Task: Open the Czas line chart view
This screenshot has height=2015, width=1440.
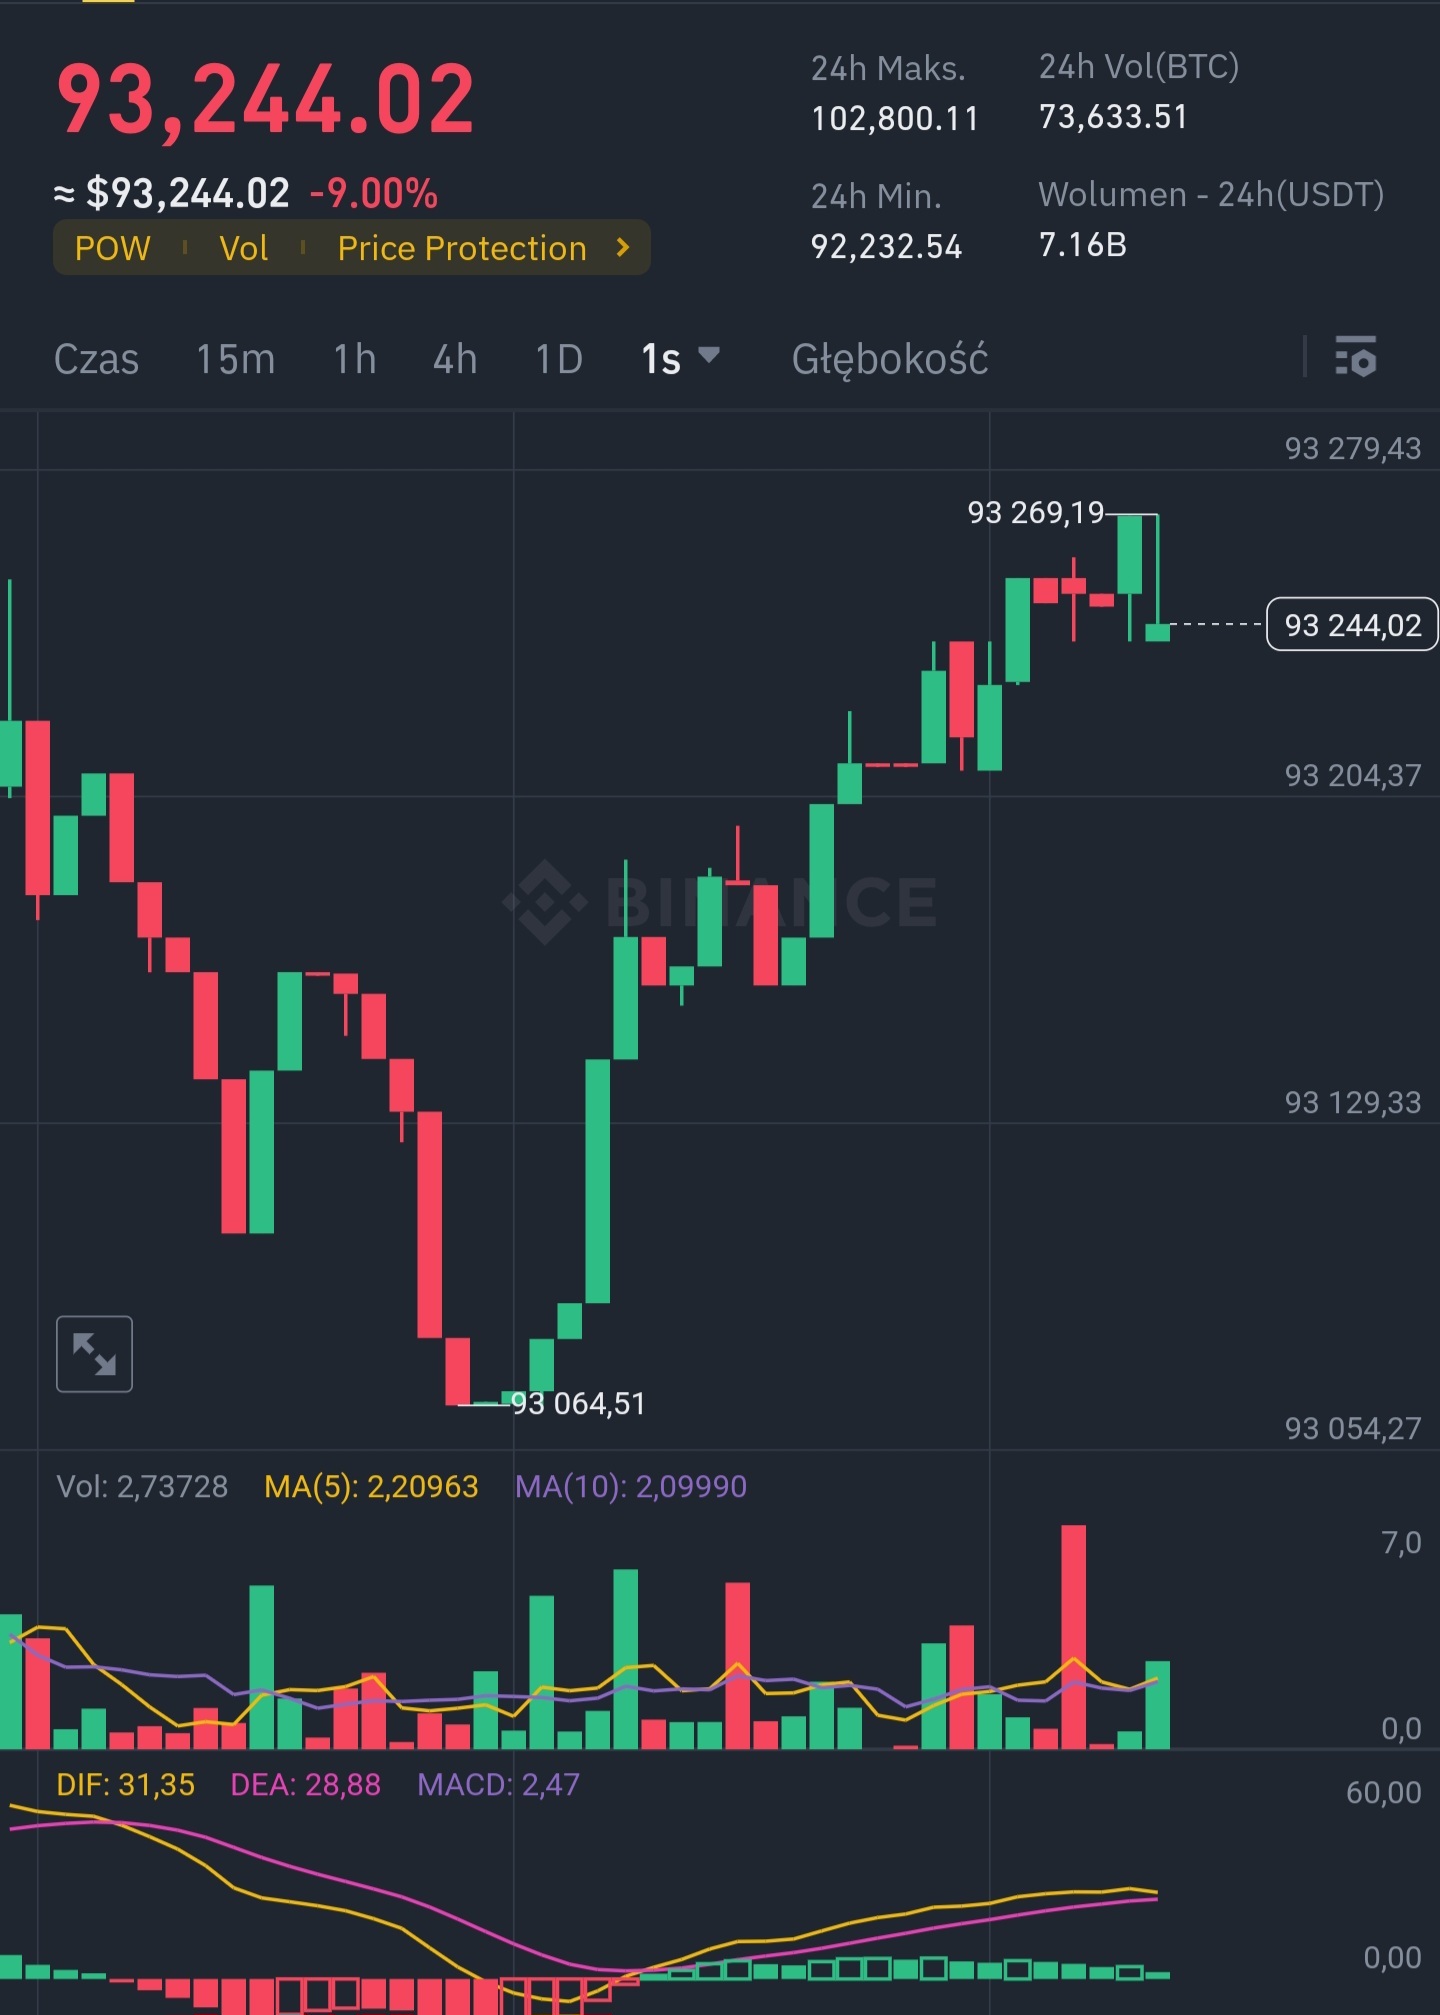Action: pos(96,359)
